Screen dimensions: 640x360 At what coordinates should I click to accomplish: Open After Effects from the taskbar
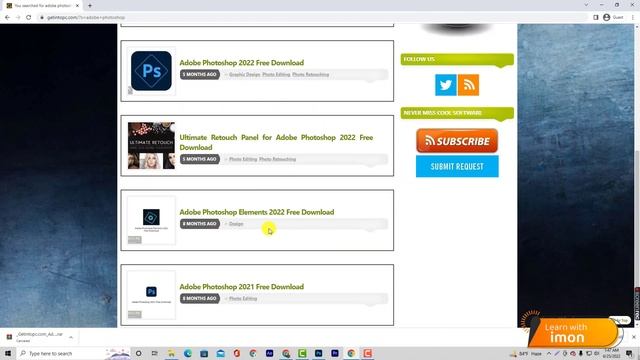(269, 353)
